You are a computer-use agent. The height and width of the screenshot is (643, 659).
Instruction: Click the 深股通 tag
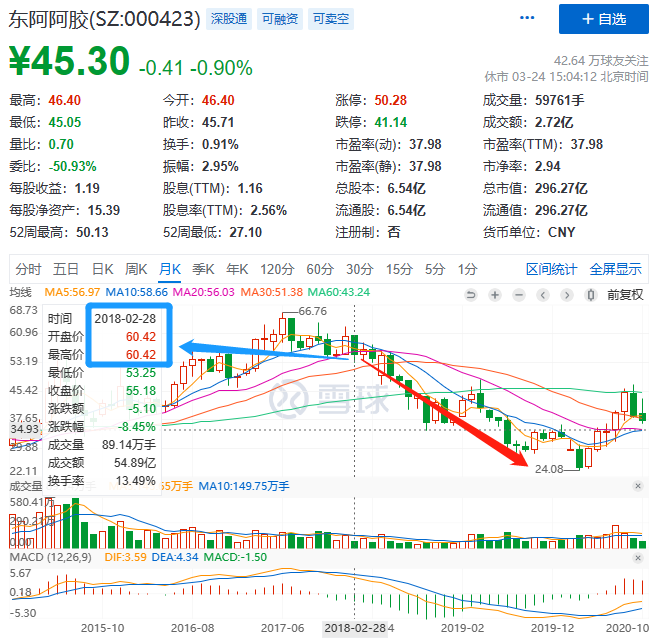tap(229, 19)
